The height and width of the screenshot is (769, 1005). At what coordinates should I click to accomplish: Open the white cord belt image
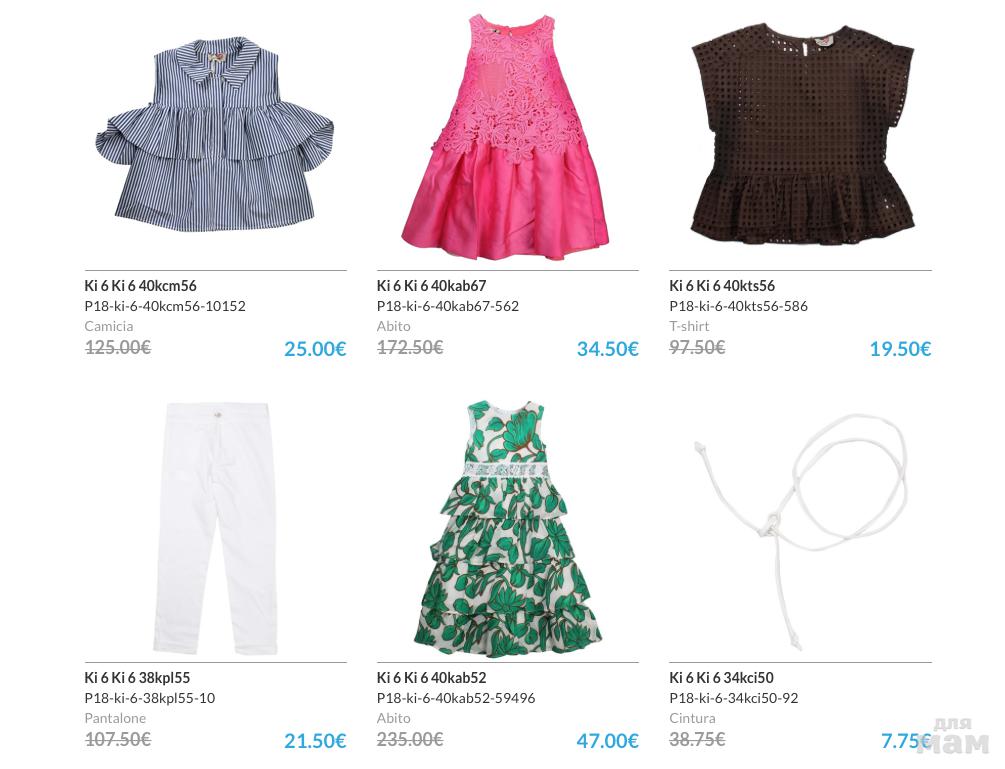(801, 529)
